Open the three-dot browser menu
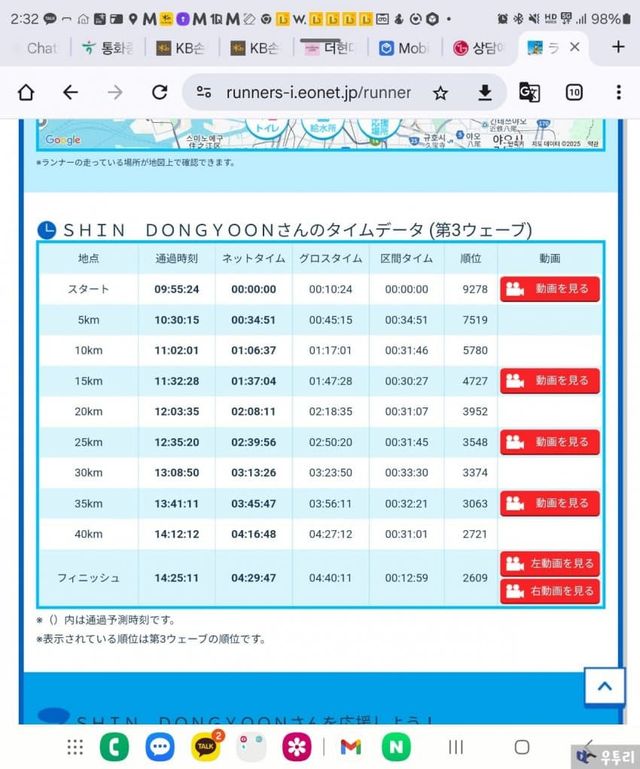The height and width of the screenshot is (769, 640). (x=618, y=92)
